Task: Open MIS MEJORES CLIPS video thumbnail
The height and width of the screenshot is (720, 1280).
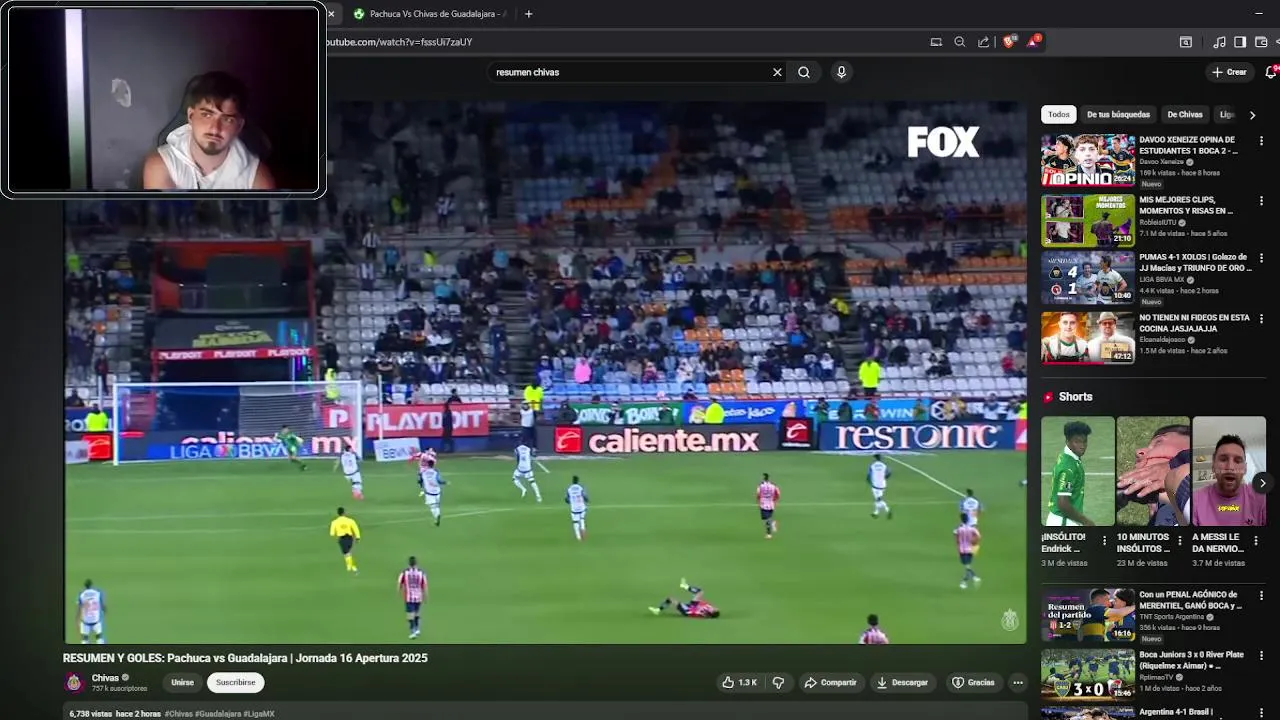Action: coord(1088,220)
